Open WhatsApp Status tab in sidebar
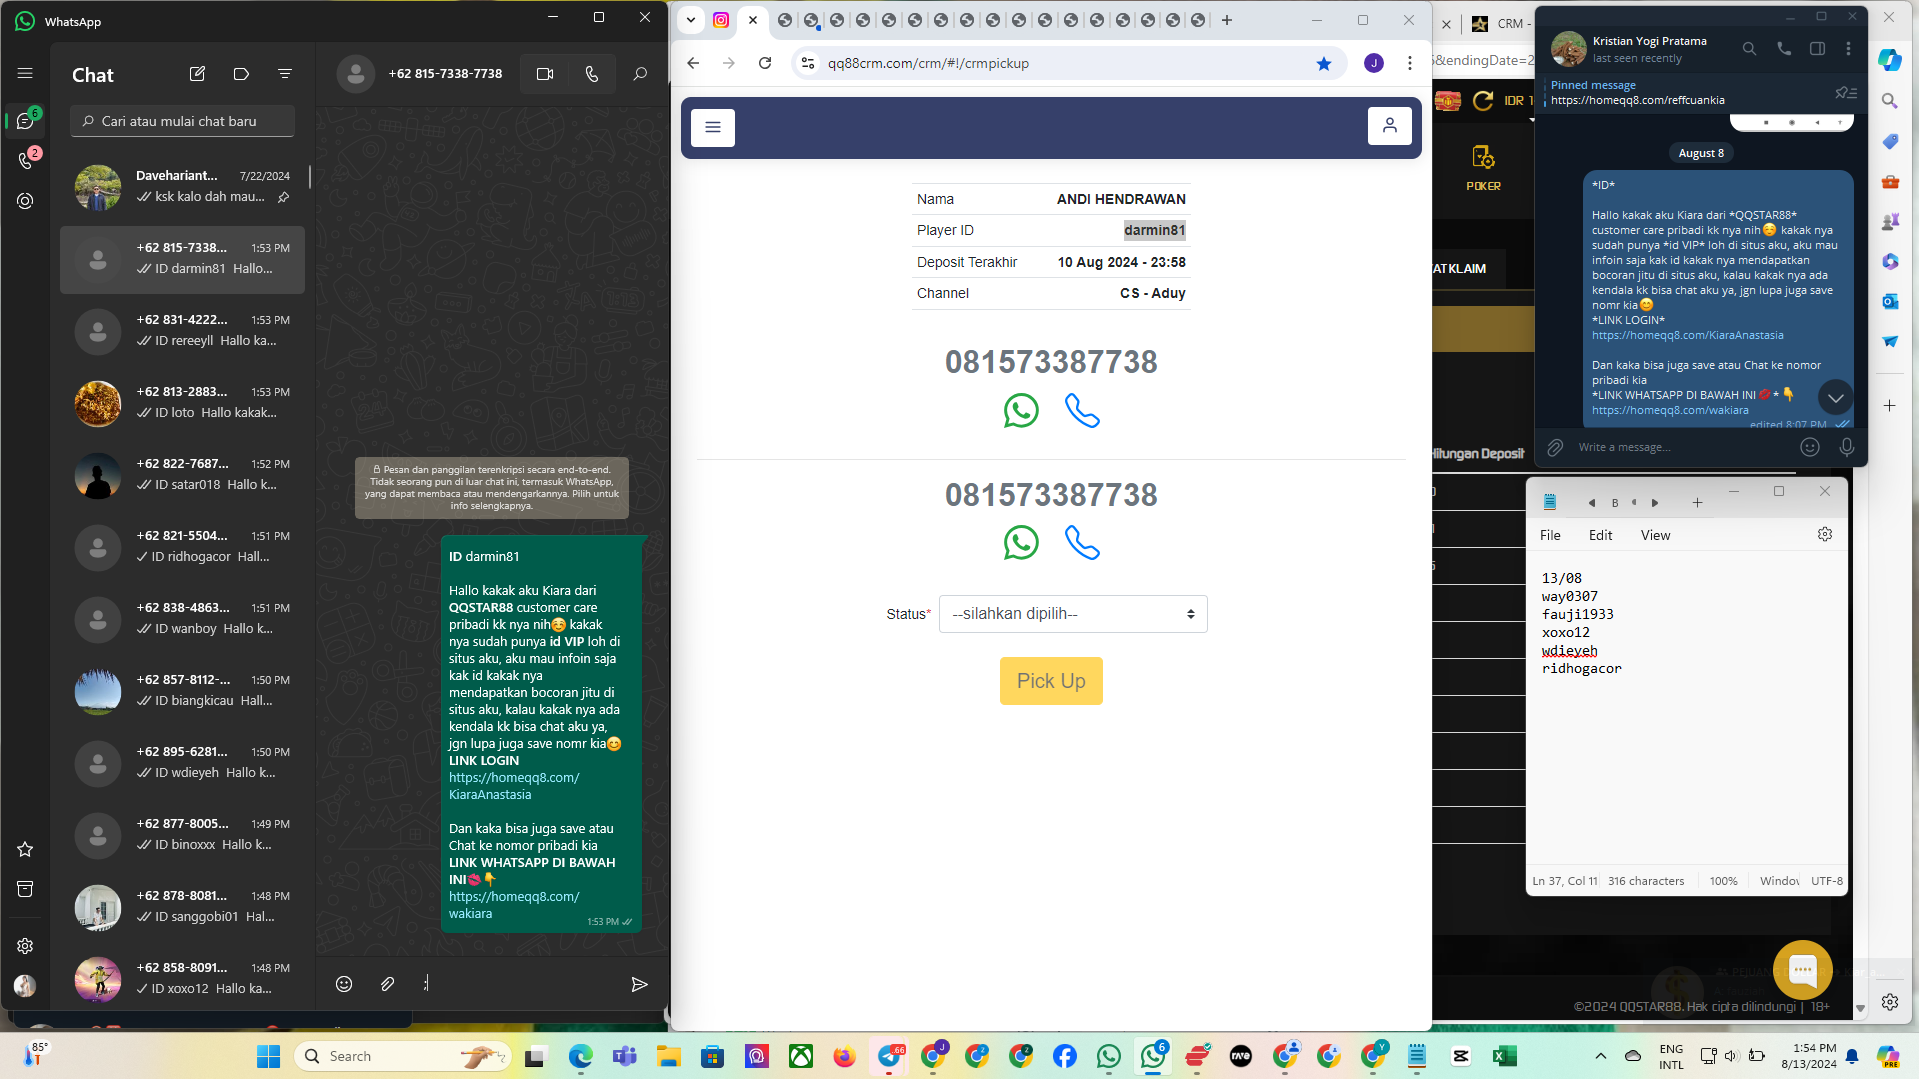This screenshot has width=1919, height=1079. point(25,201)
